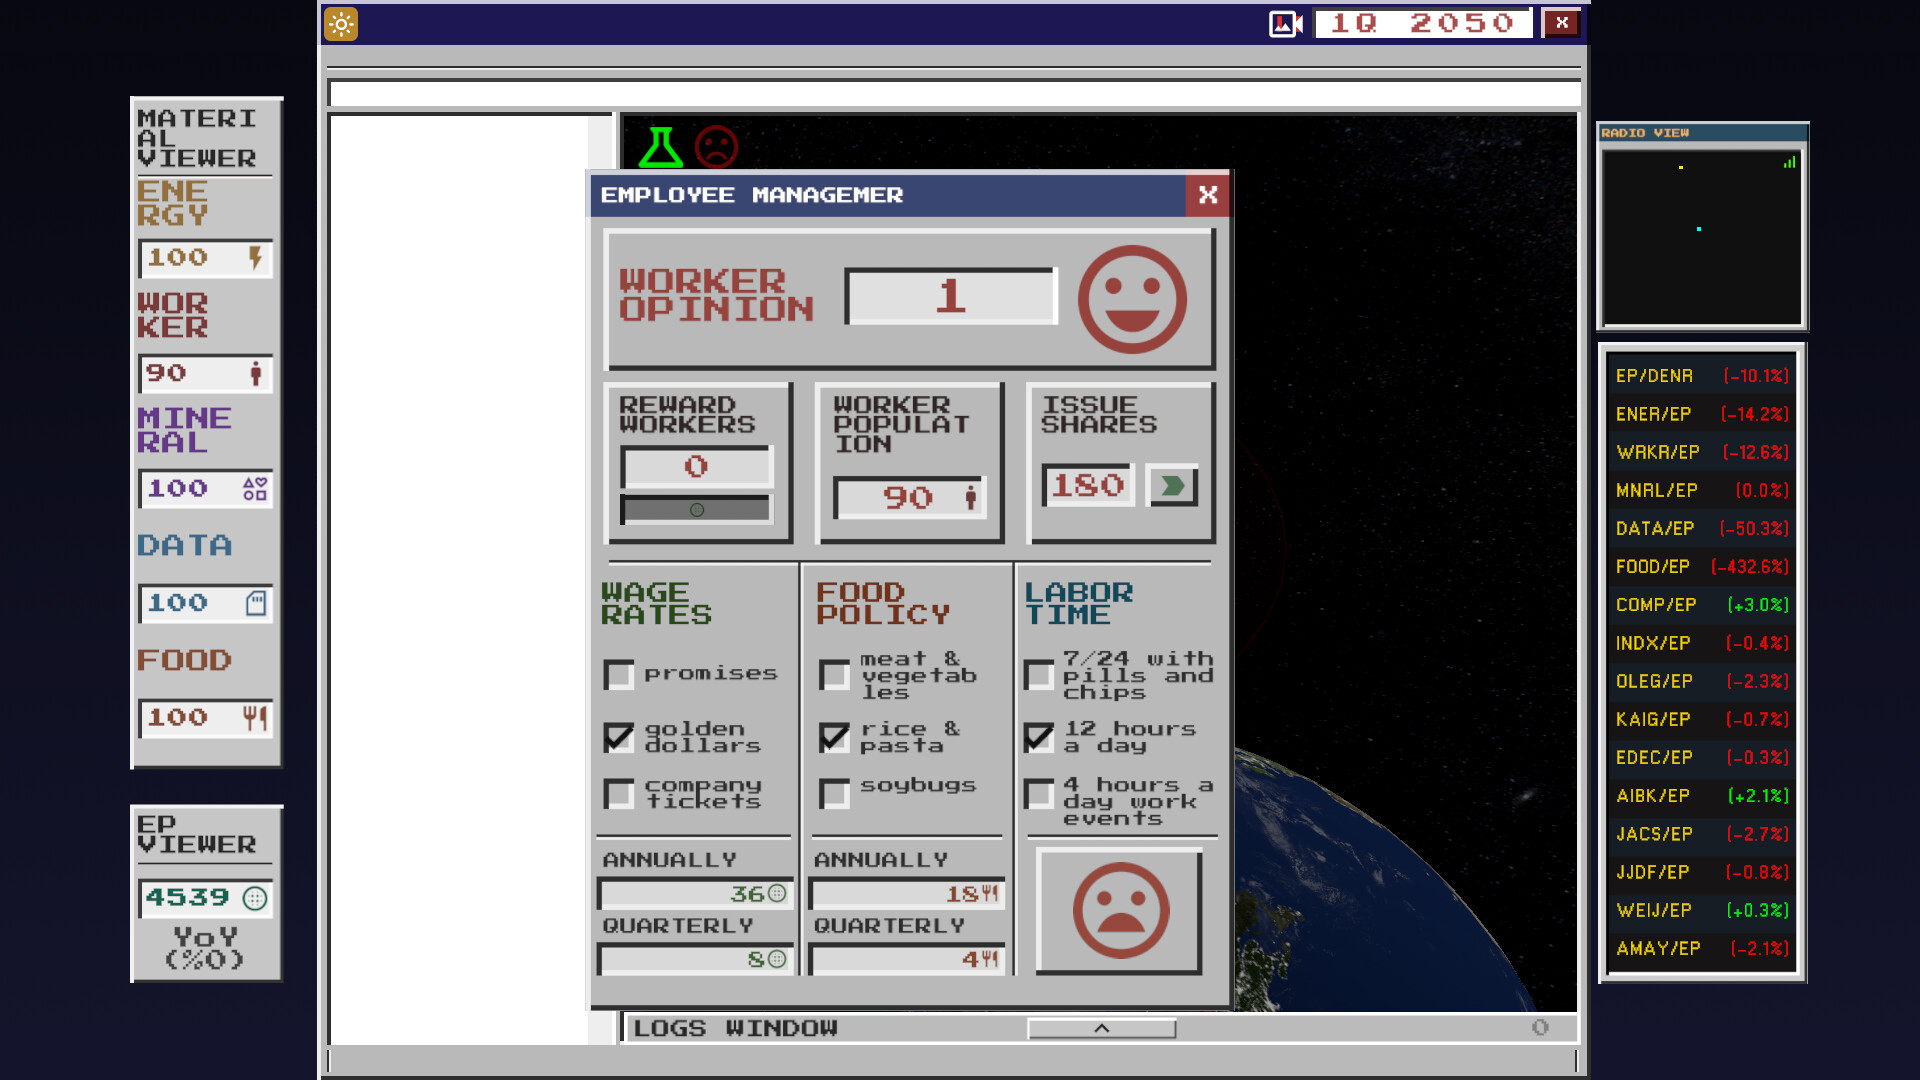Click the green arrow to issue 180 shares
Viewport: 1920px width, 1080px height.
1172,485
